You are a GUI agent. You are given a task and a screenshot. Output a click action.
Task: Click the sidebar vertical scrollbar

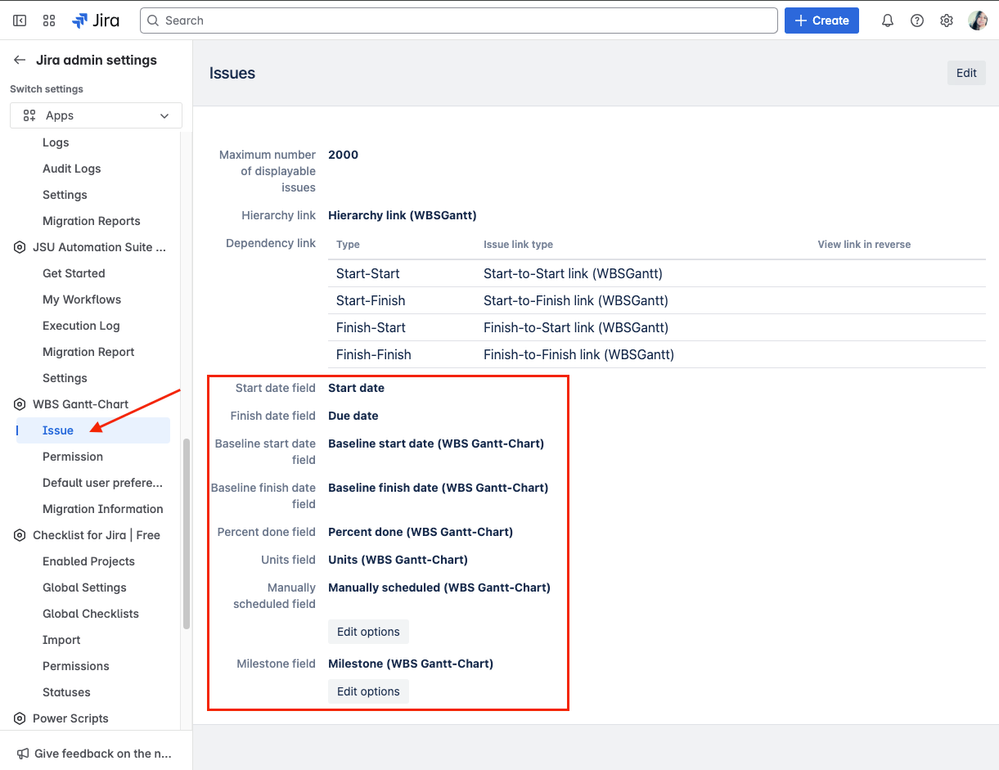point(187,534)
